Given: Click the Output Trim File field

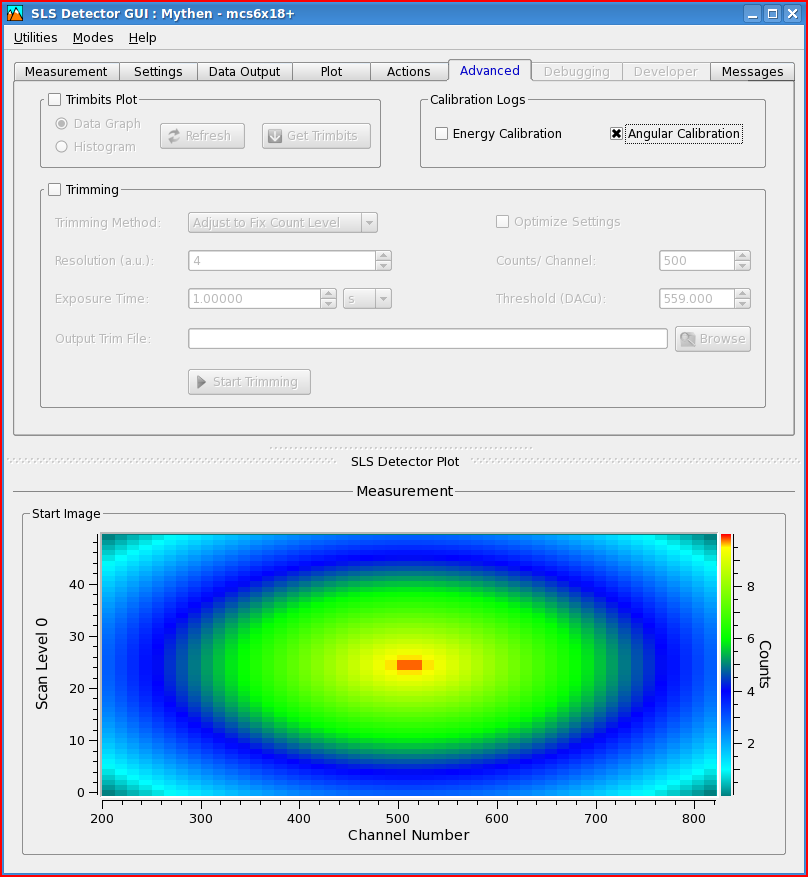Looking at the screenshot, I should (x=427, y=339).
